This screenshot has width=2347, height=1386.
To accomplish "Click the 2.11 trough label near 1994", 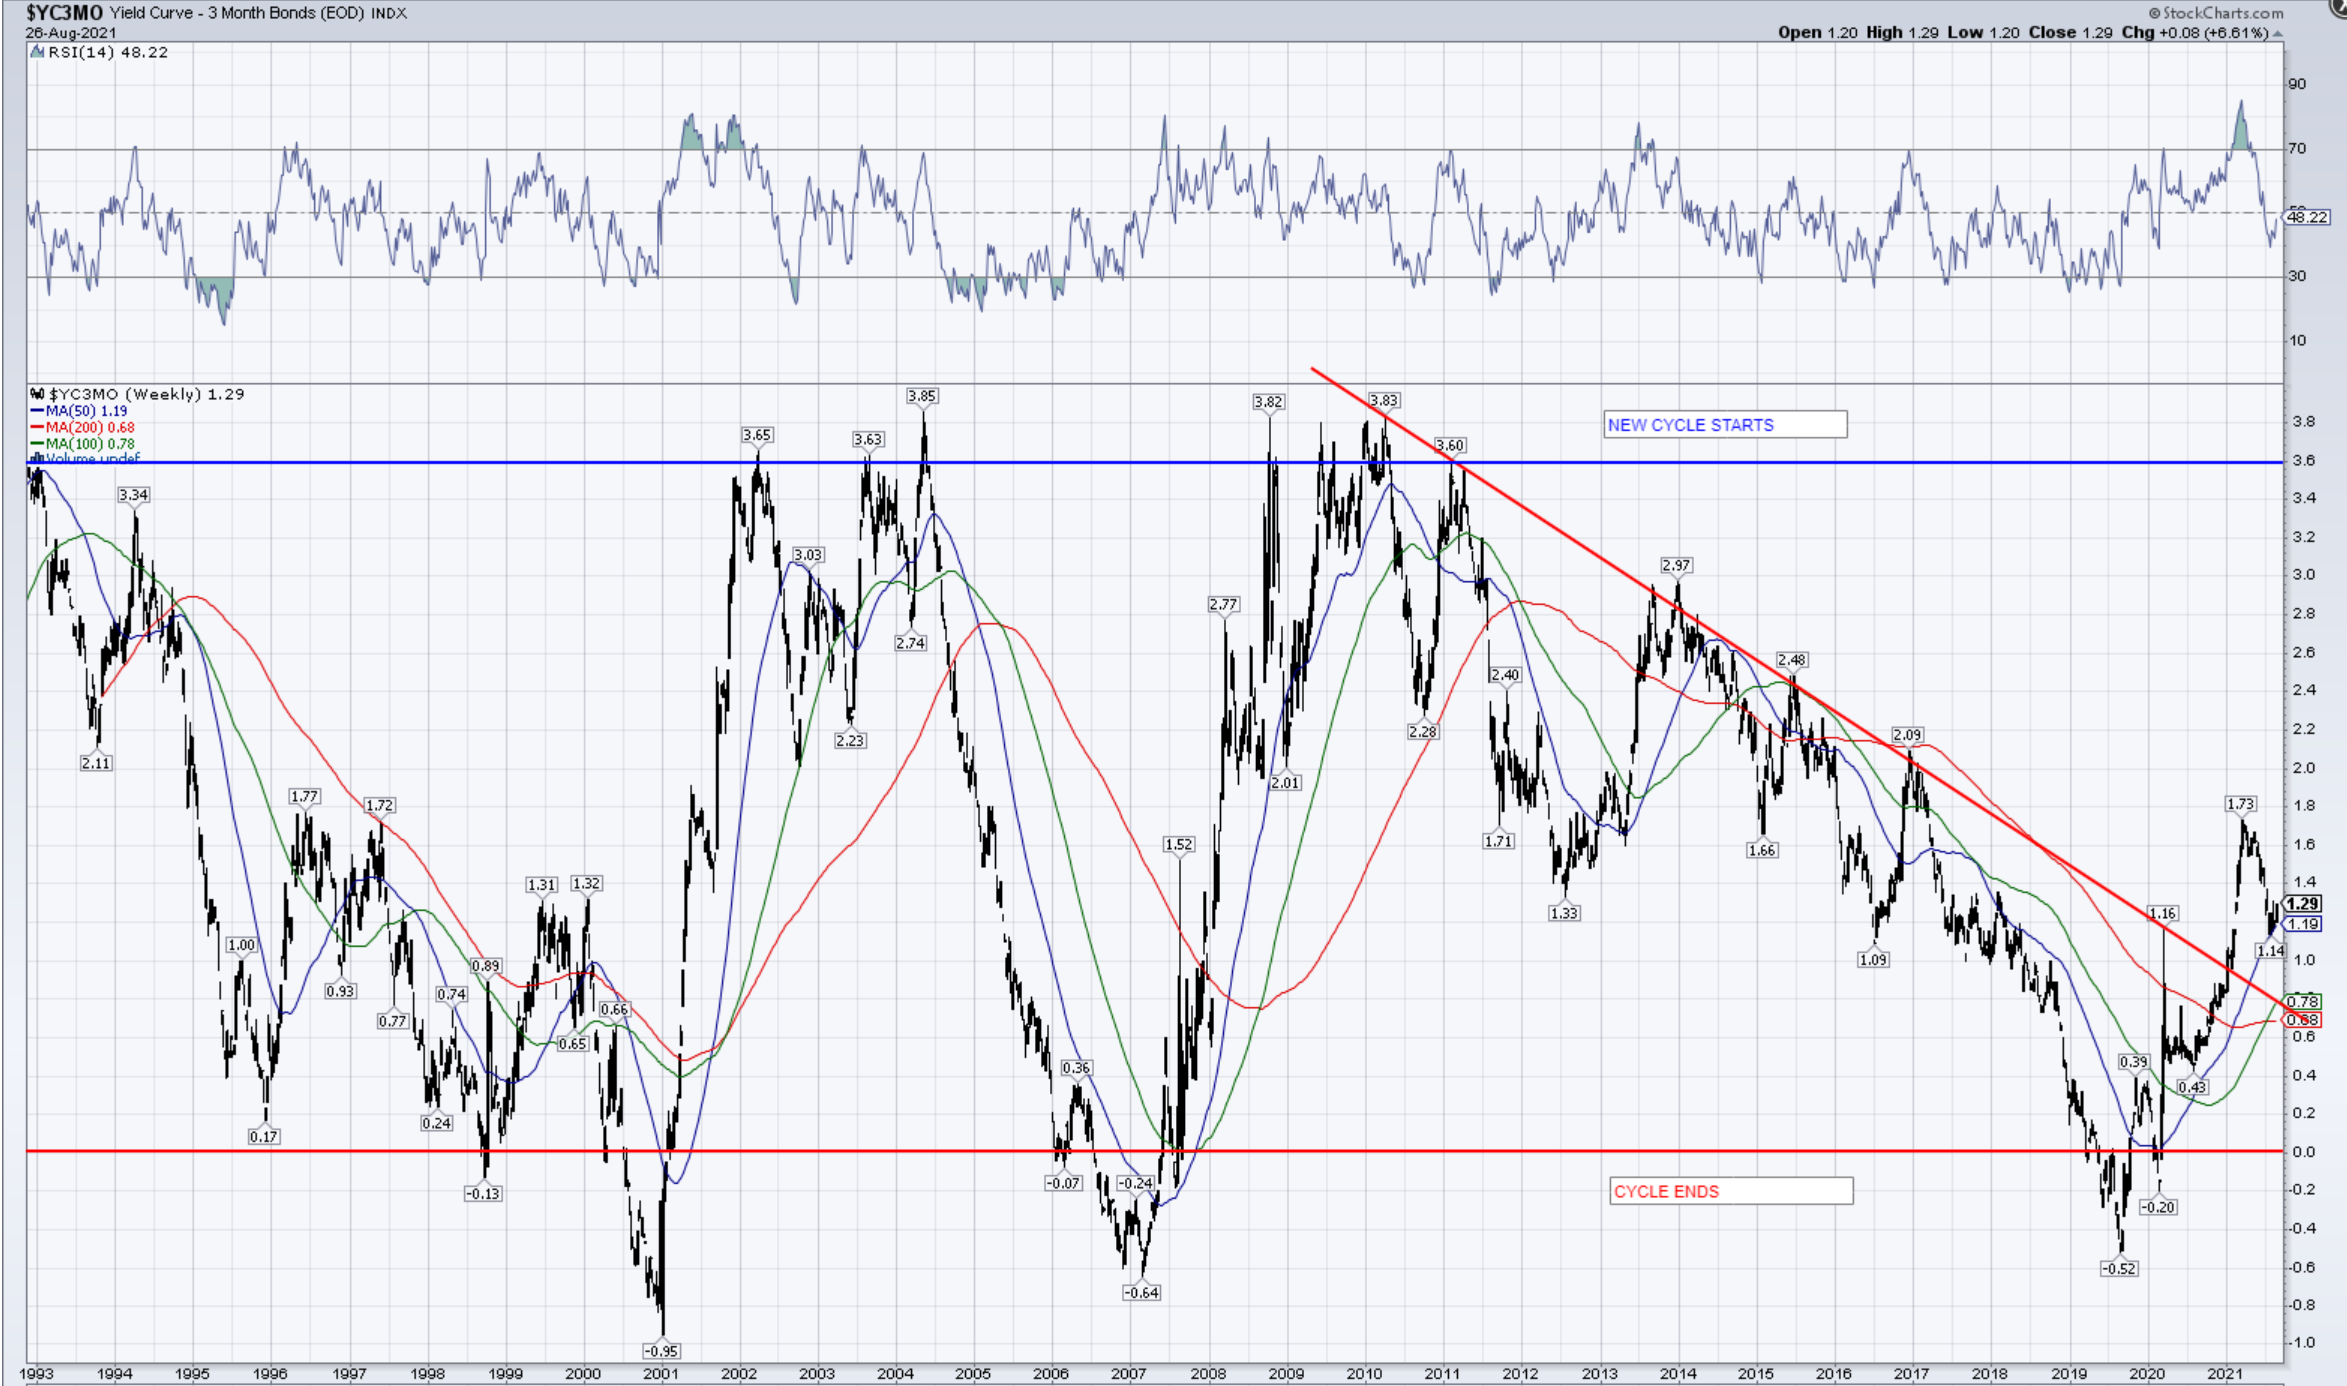I will 96,763.
